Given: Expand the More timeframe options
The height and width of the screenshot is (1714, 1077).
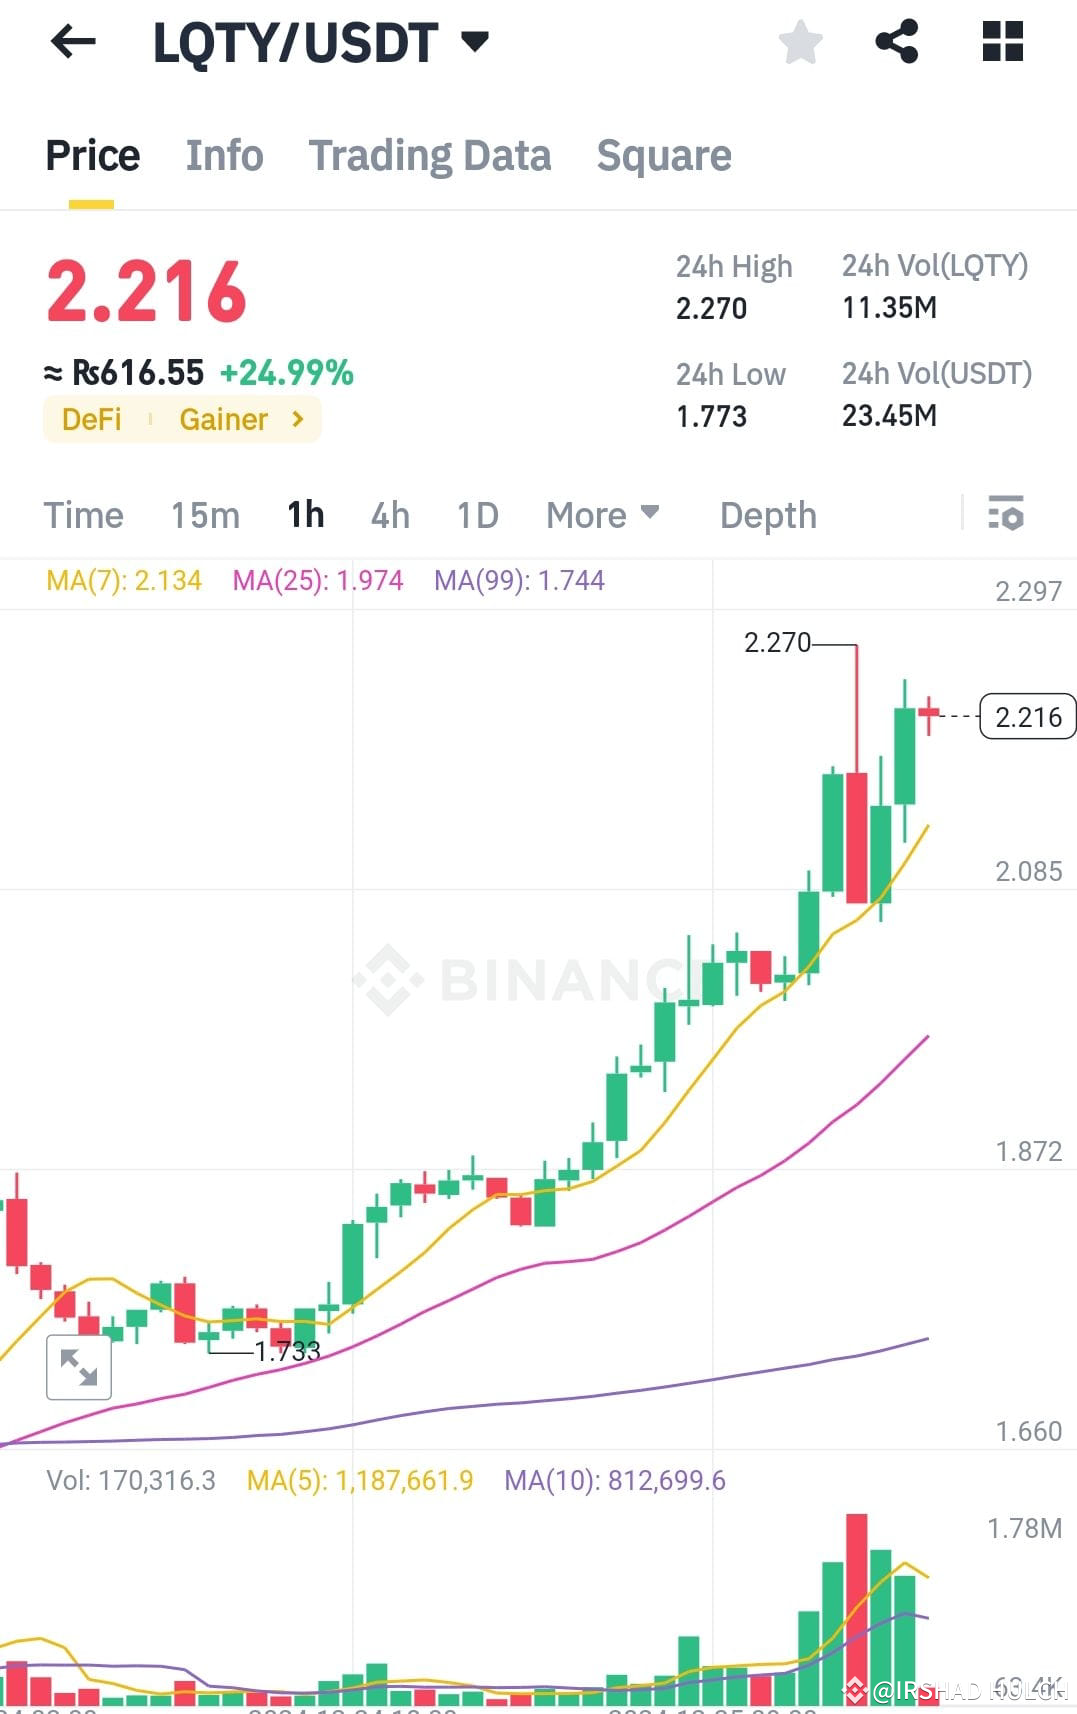Looking at the screenshot, I should pos(601,515).
